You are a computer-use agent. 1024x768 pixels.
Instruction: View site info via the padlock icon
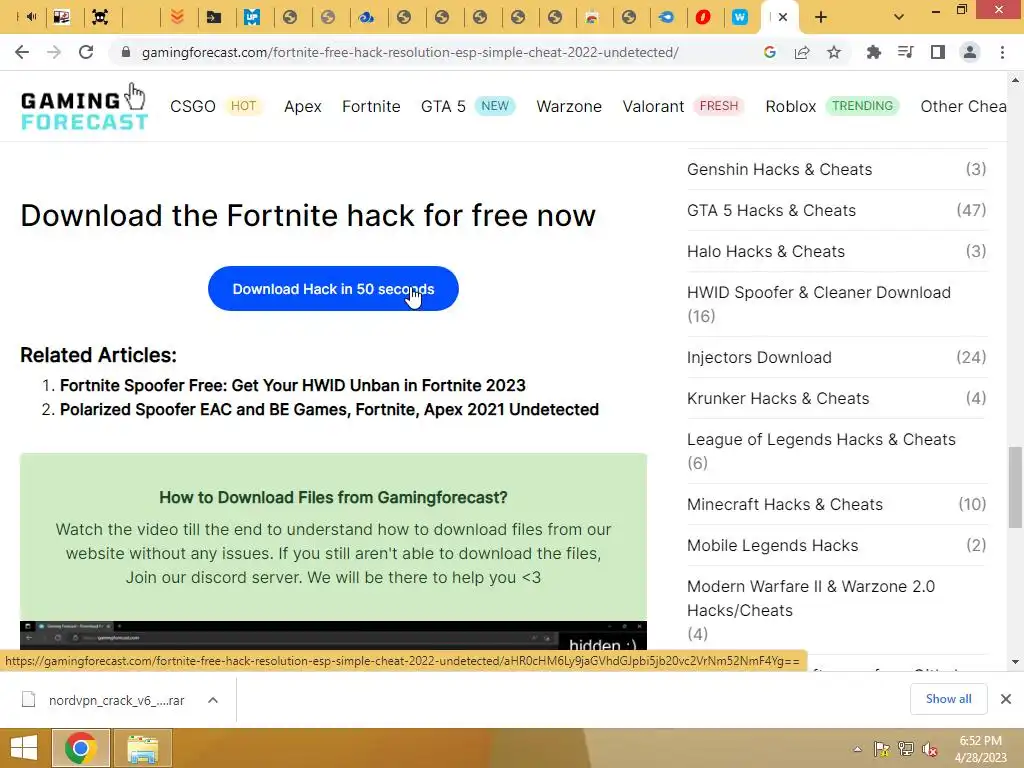(126, 52)
